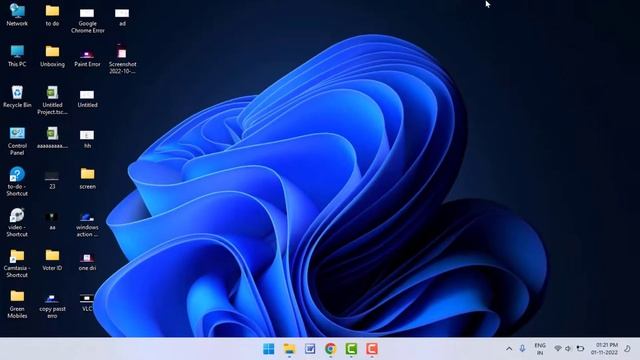
Task: Open the volume speaker tray icon
Action: point(569,349)
